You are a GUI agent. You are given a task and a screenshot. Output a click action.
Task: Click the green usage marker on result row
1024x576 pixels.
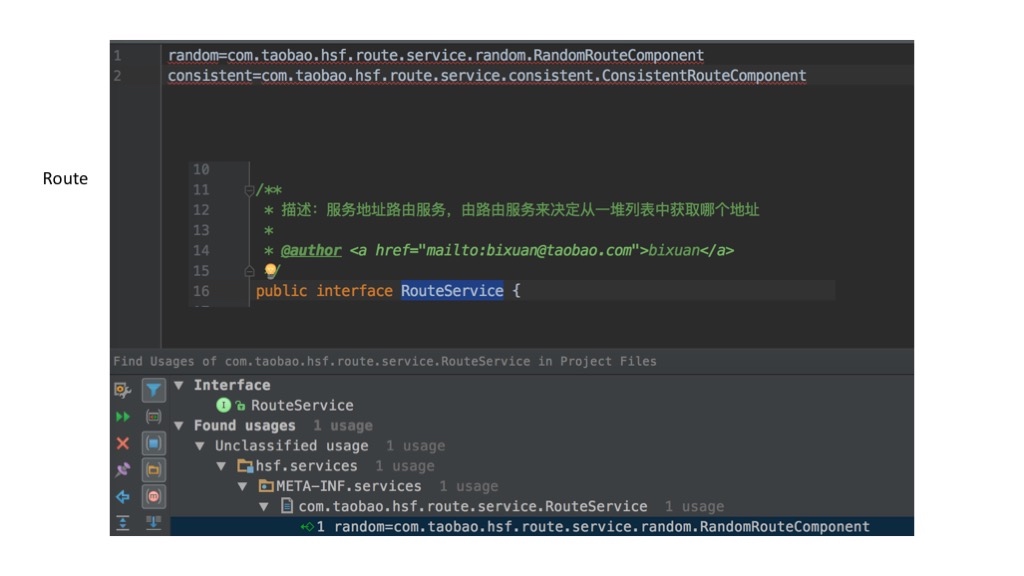pos(307,526)
